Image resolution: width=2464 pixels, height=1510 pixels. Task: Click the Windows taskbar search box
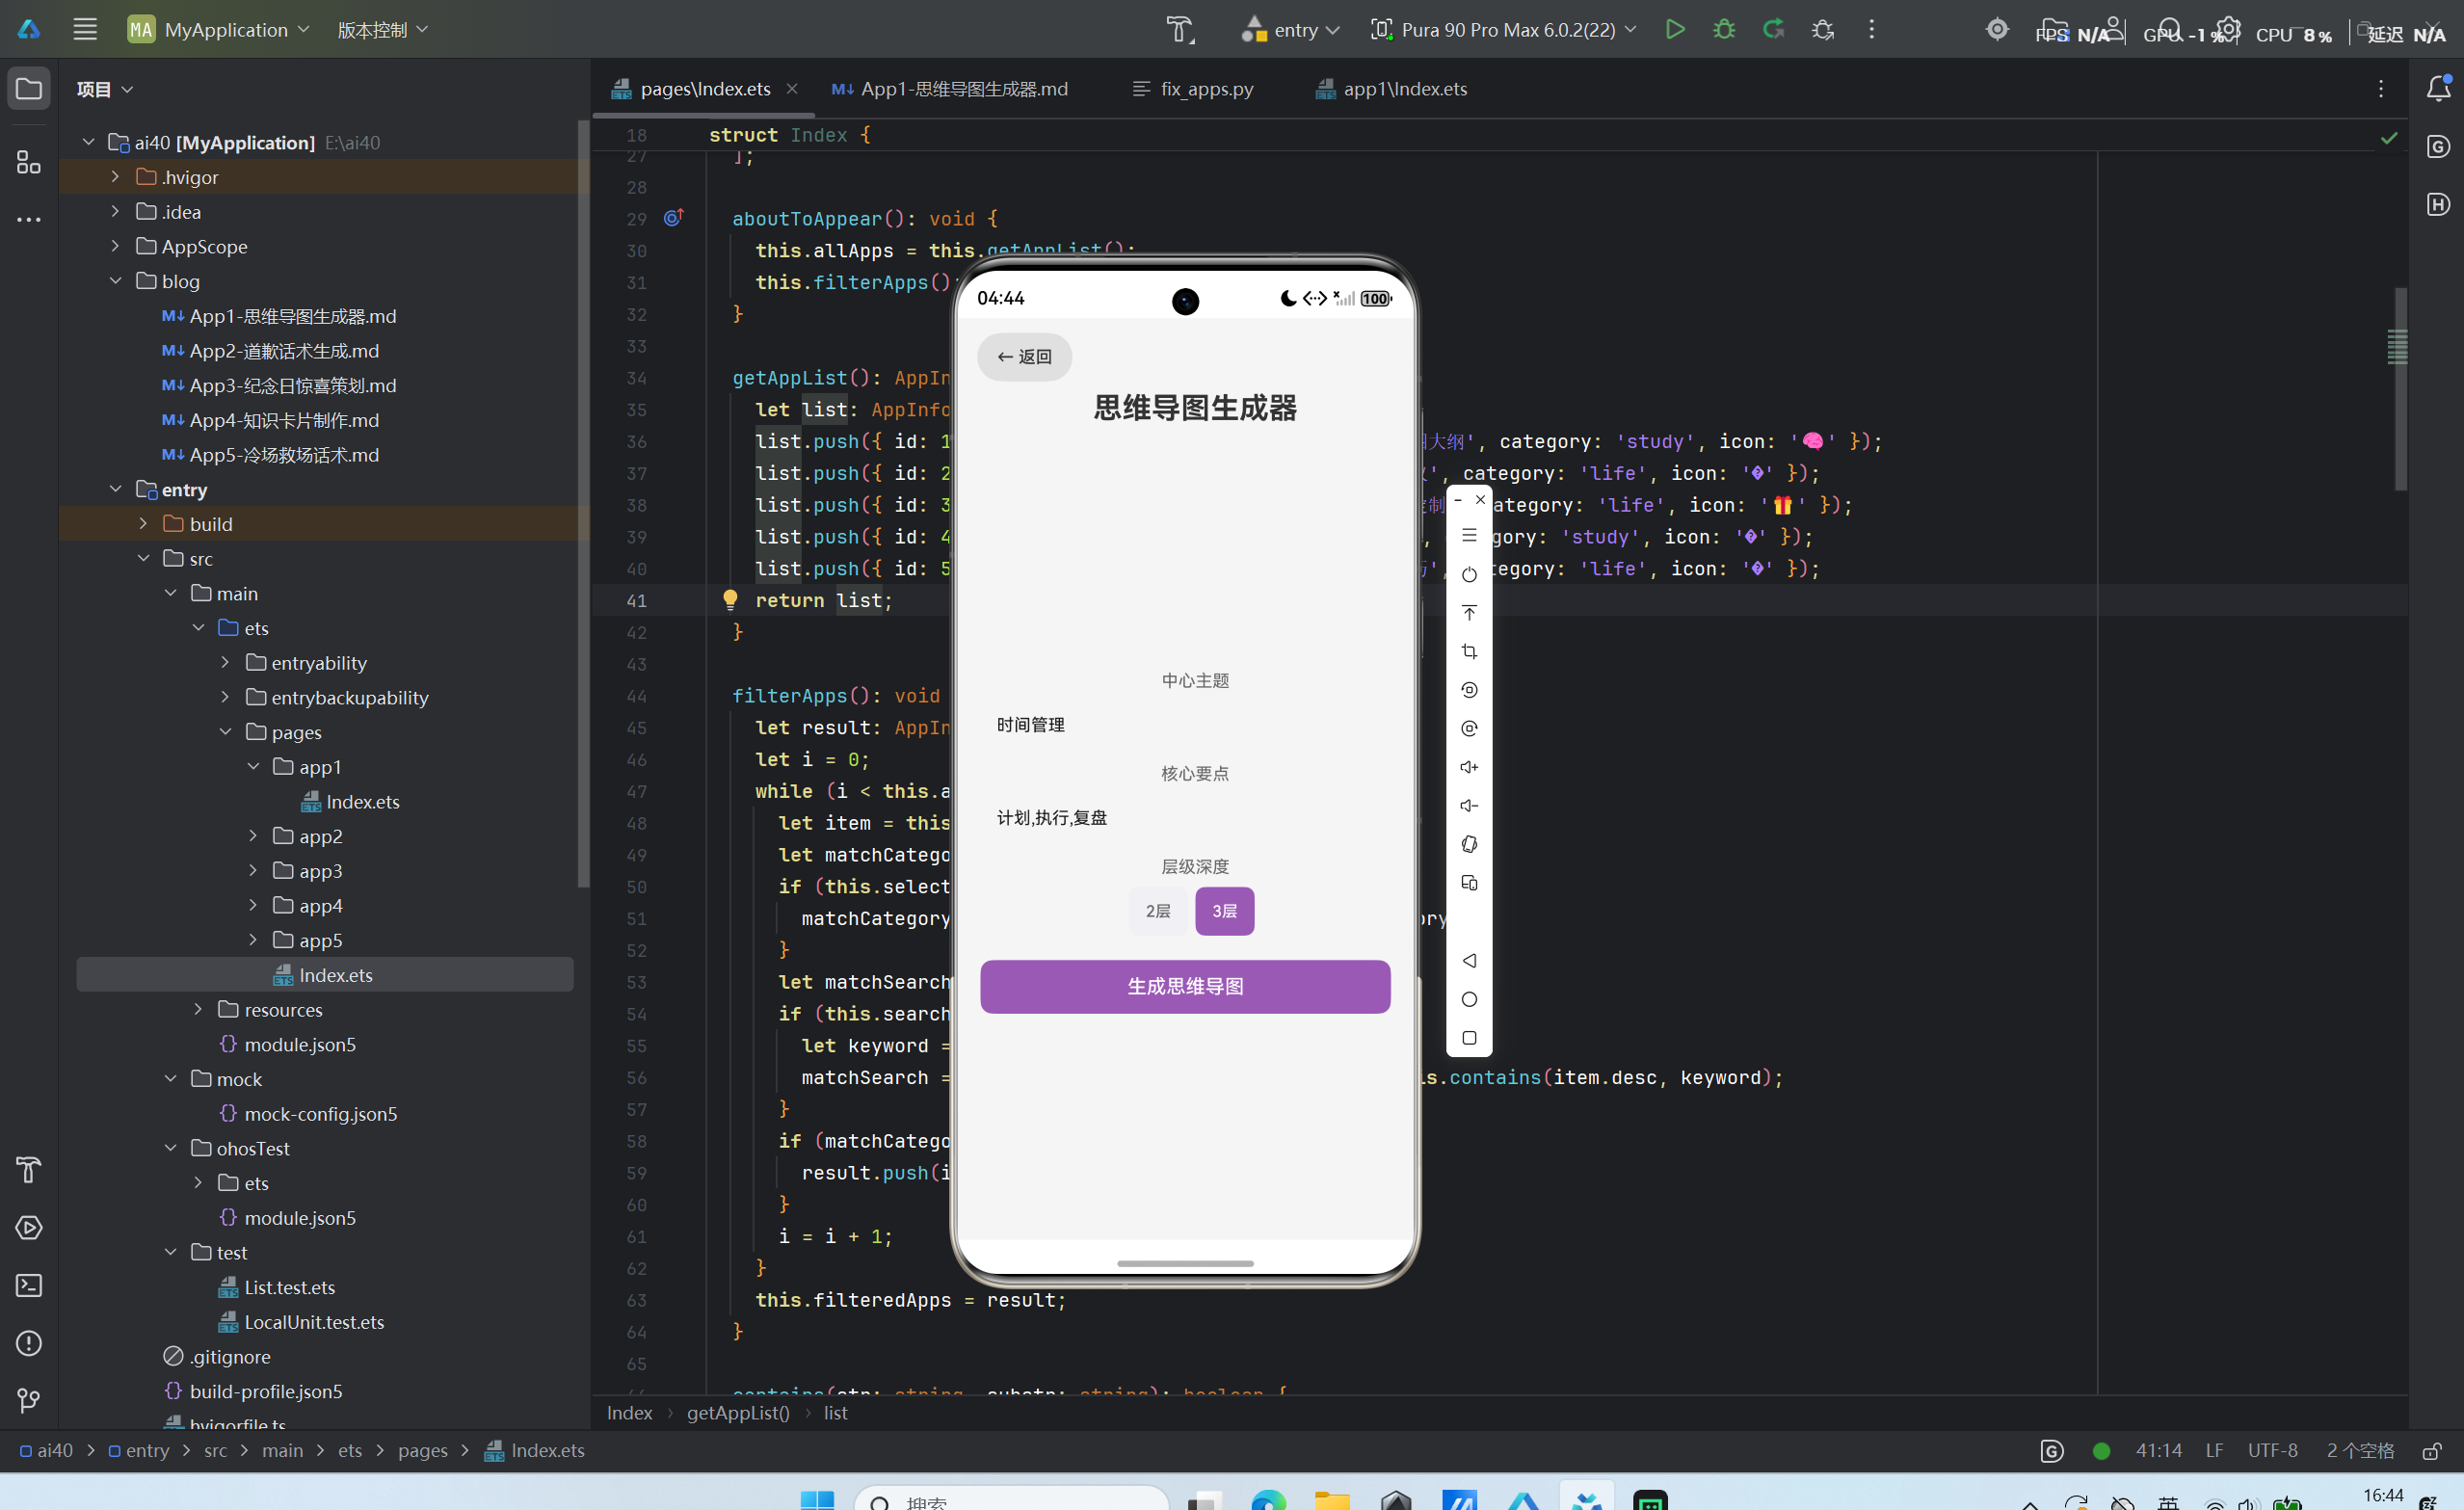(1011, 1498)
